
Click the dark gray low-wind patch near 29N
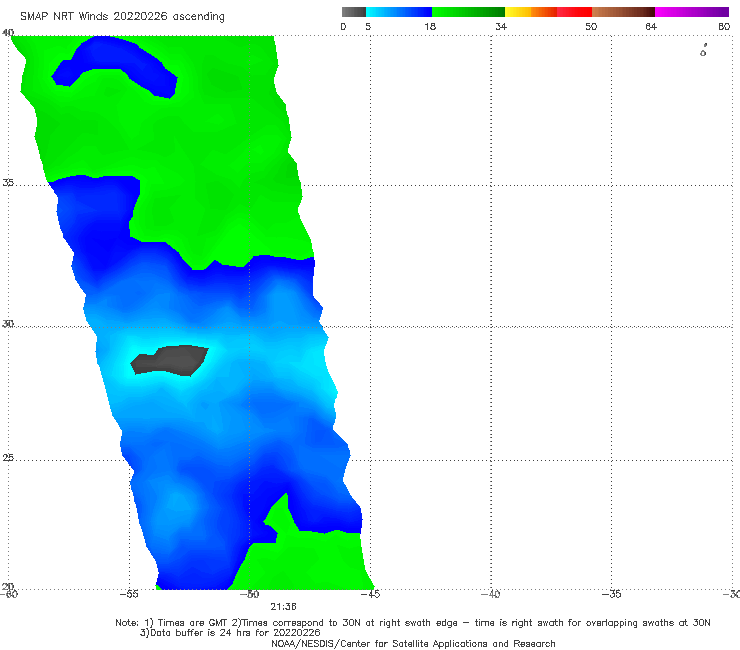(x=169, y=360)
